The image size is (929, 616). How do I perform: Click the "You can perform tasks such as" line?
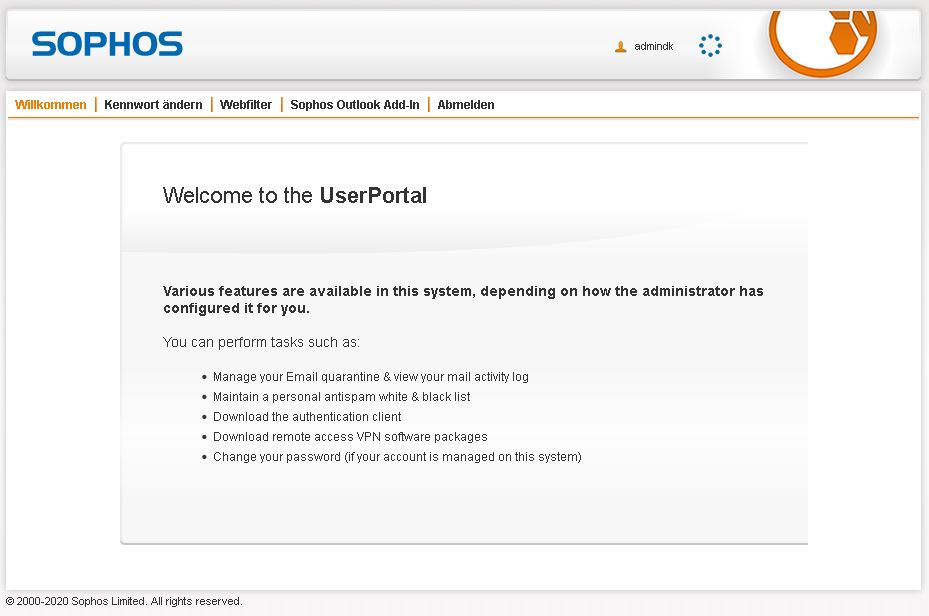(x=261, y=343)
